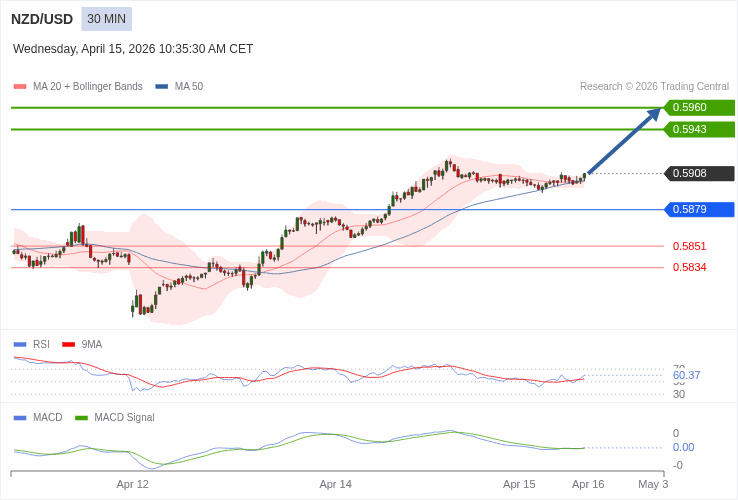Click the 0.5851 red support label

click(x=689, y=246)
